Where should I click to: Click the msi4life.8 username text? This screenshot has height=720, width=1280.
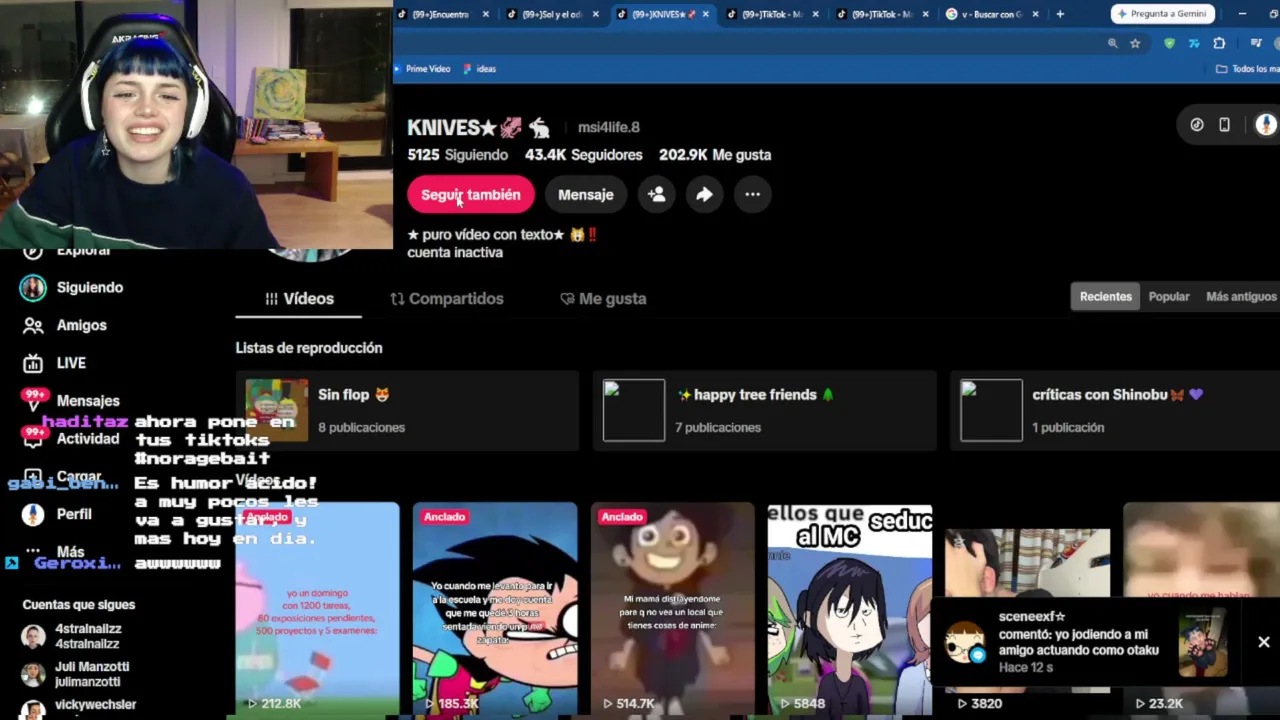click(609, 128)
